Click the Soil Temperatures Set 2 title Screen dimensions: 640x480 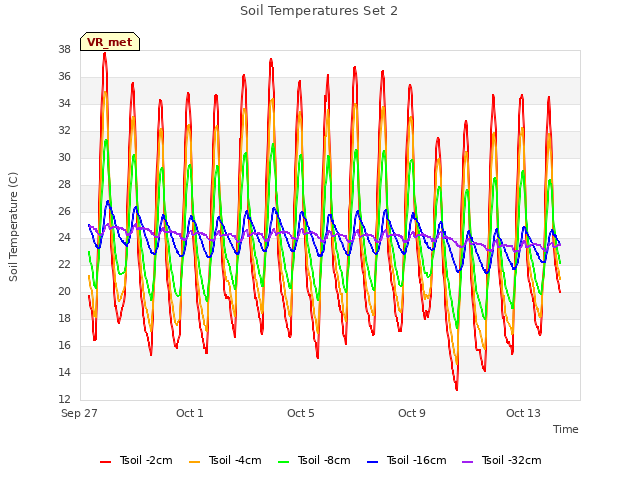[319, 11]
